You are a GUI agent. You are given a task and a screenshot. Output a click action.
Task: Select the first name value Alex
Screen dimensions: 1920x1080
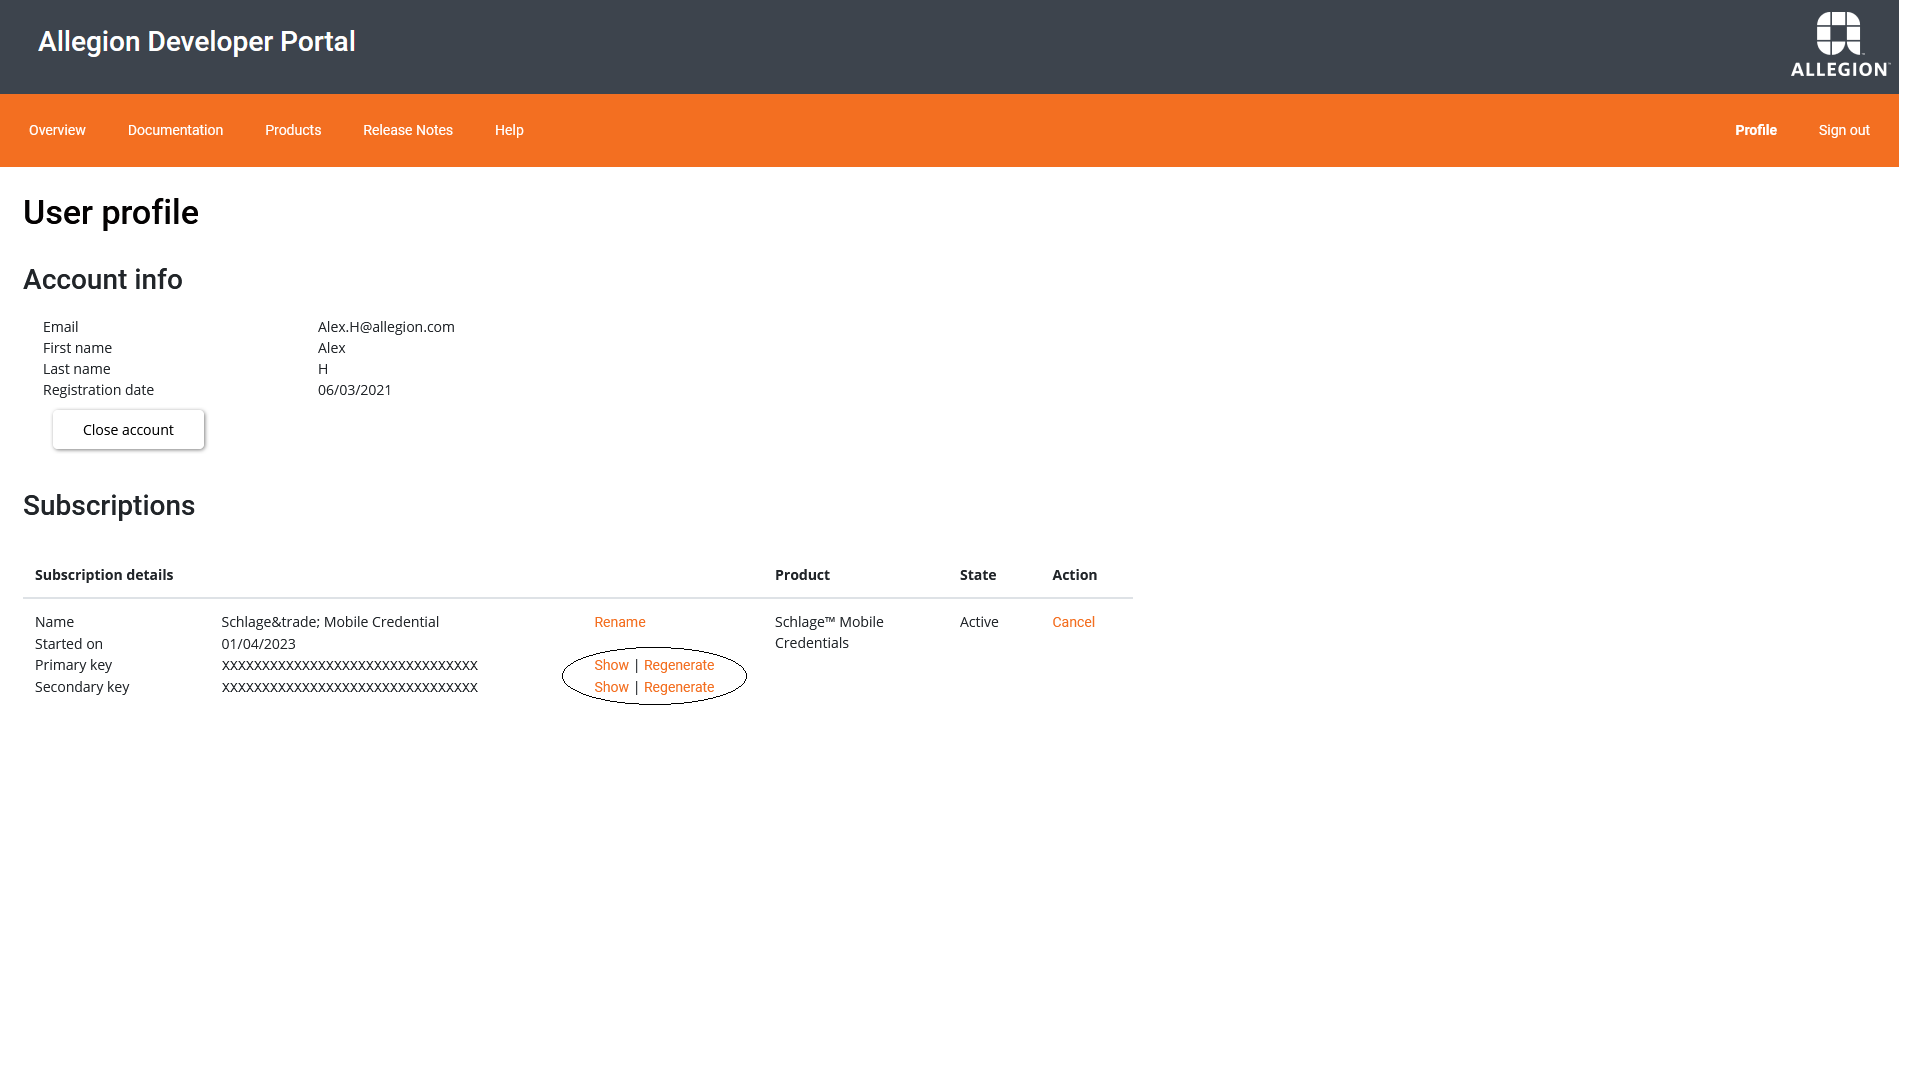pos(332,348)
